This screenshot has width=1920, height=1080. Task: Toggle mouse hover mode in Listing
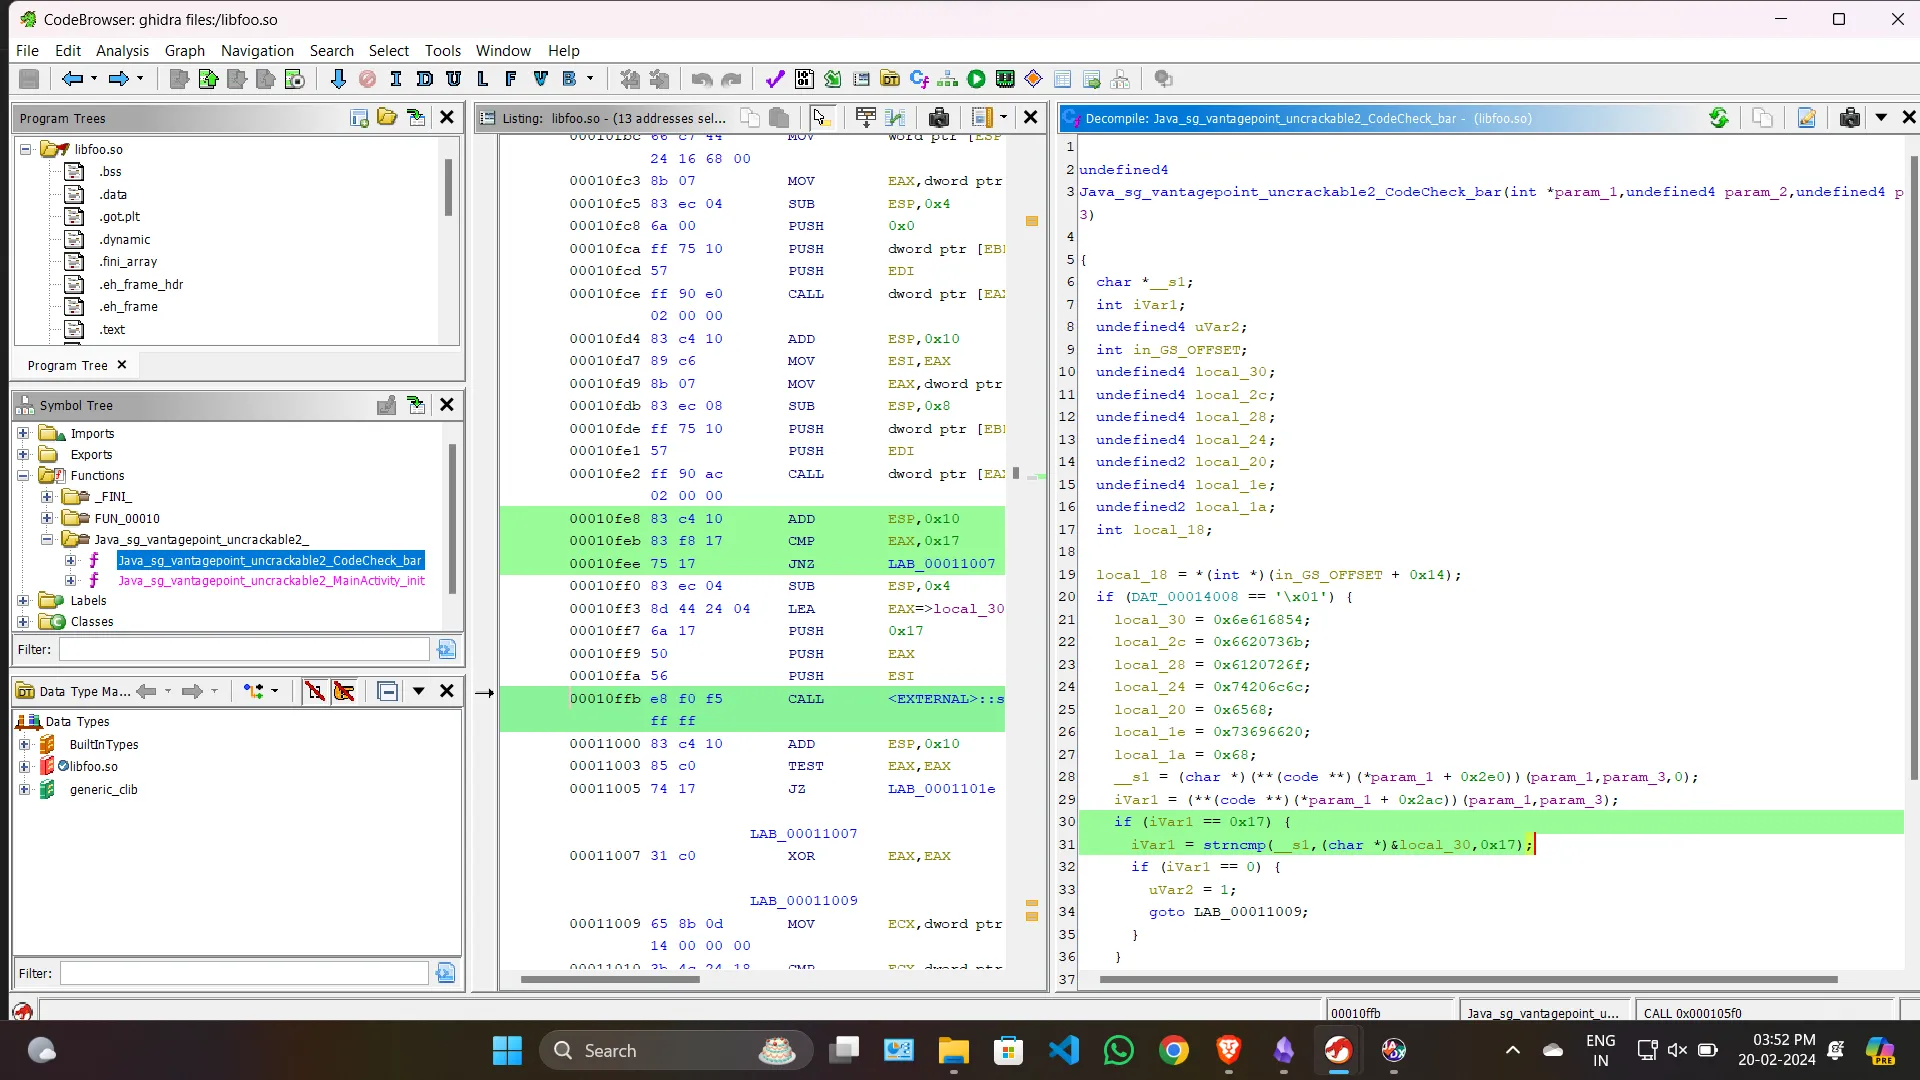821,118
